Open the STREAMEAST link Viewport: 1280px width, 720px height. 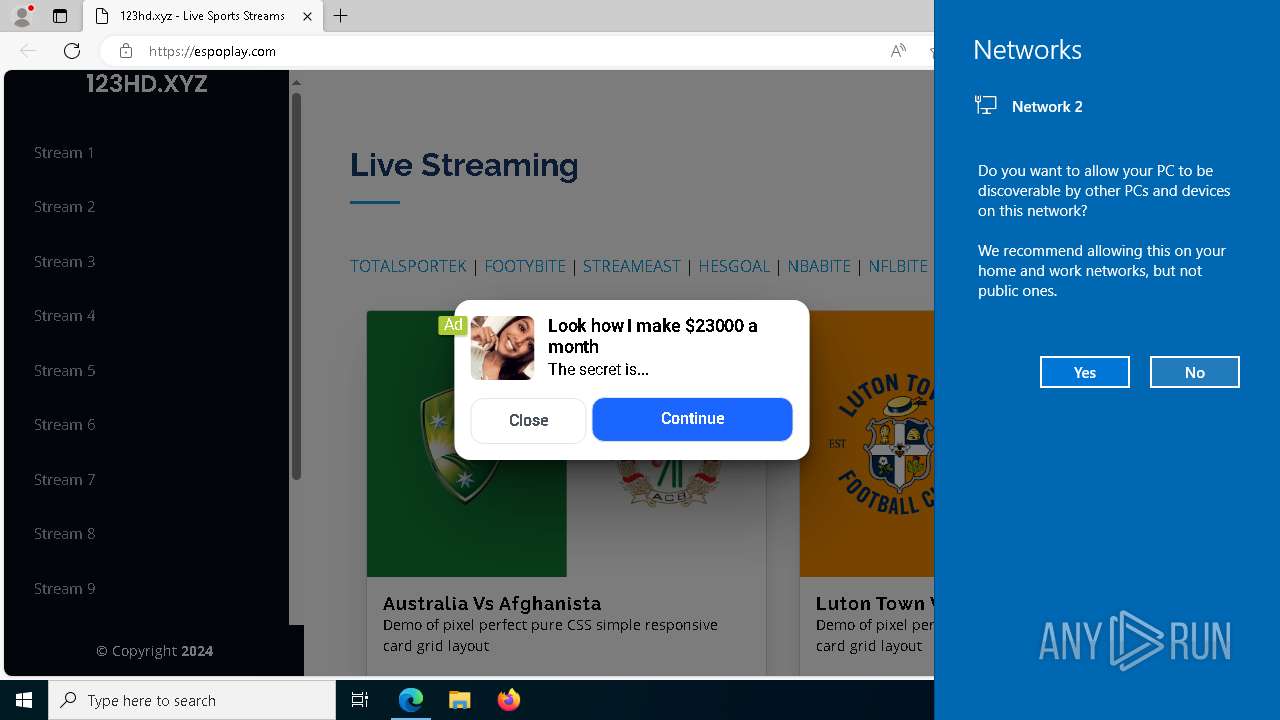pyautogui.click(x=632, y=266)
